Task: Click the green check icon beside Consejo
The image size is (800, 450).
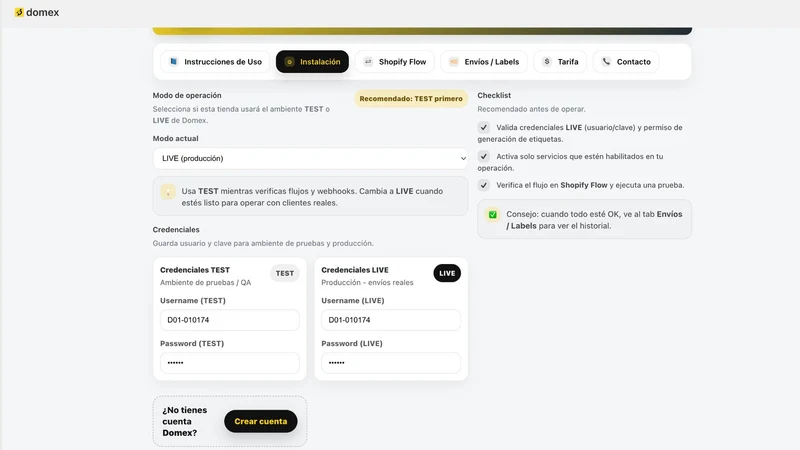Action: (492, 214)
